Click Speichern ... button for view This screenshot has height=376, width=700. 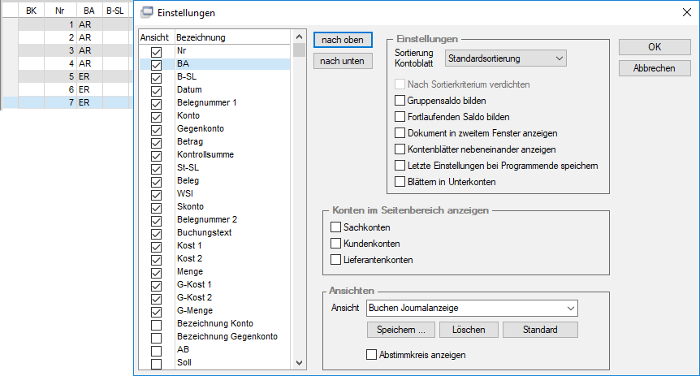401,330
